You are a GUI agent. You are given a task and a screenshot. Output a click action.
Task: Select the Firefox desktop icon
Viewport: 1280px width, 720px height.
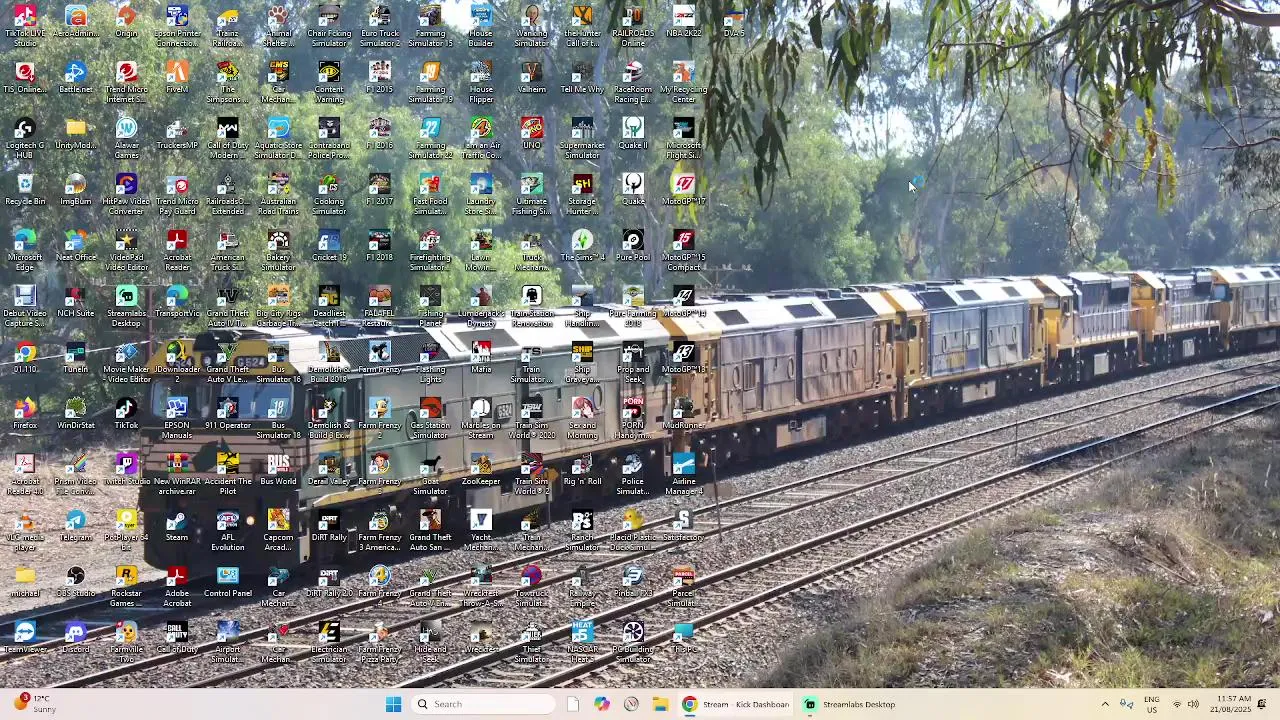(x=25, y=414)
